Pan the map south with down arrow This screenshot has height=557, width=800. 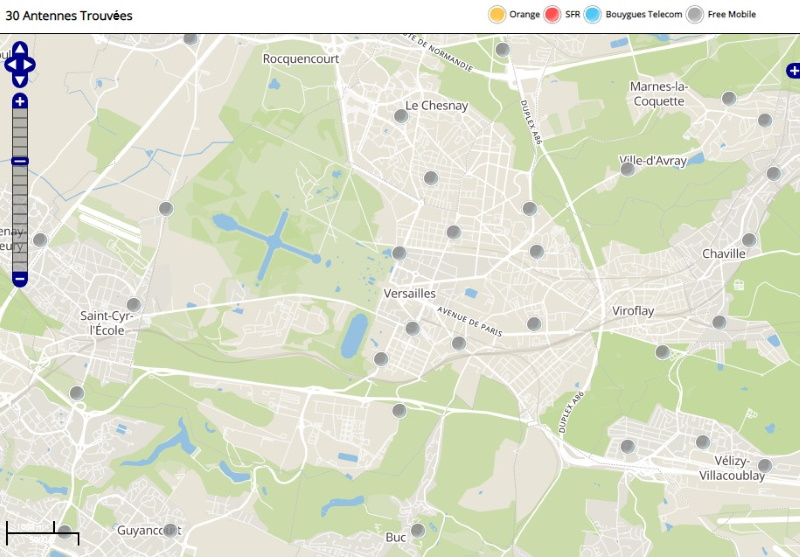pyautogui.click(x=20, y=81)
